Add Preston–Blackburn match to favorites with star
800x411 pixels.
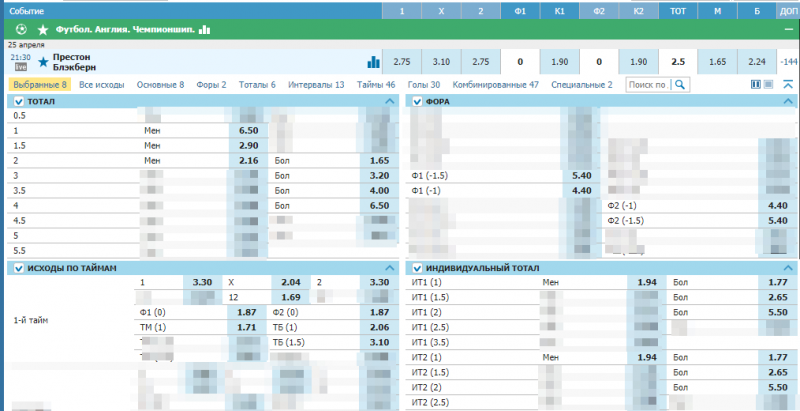(x=42, y=62)
